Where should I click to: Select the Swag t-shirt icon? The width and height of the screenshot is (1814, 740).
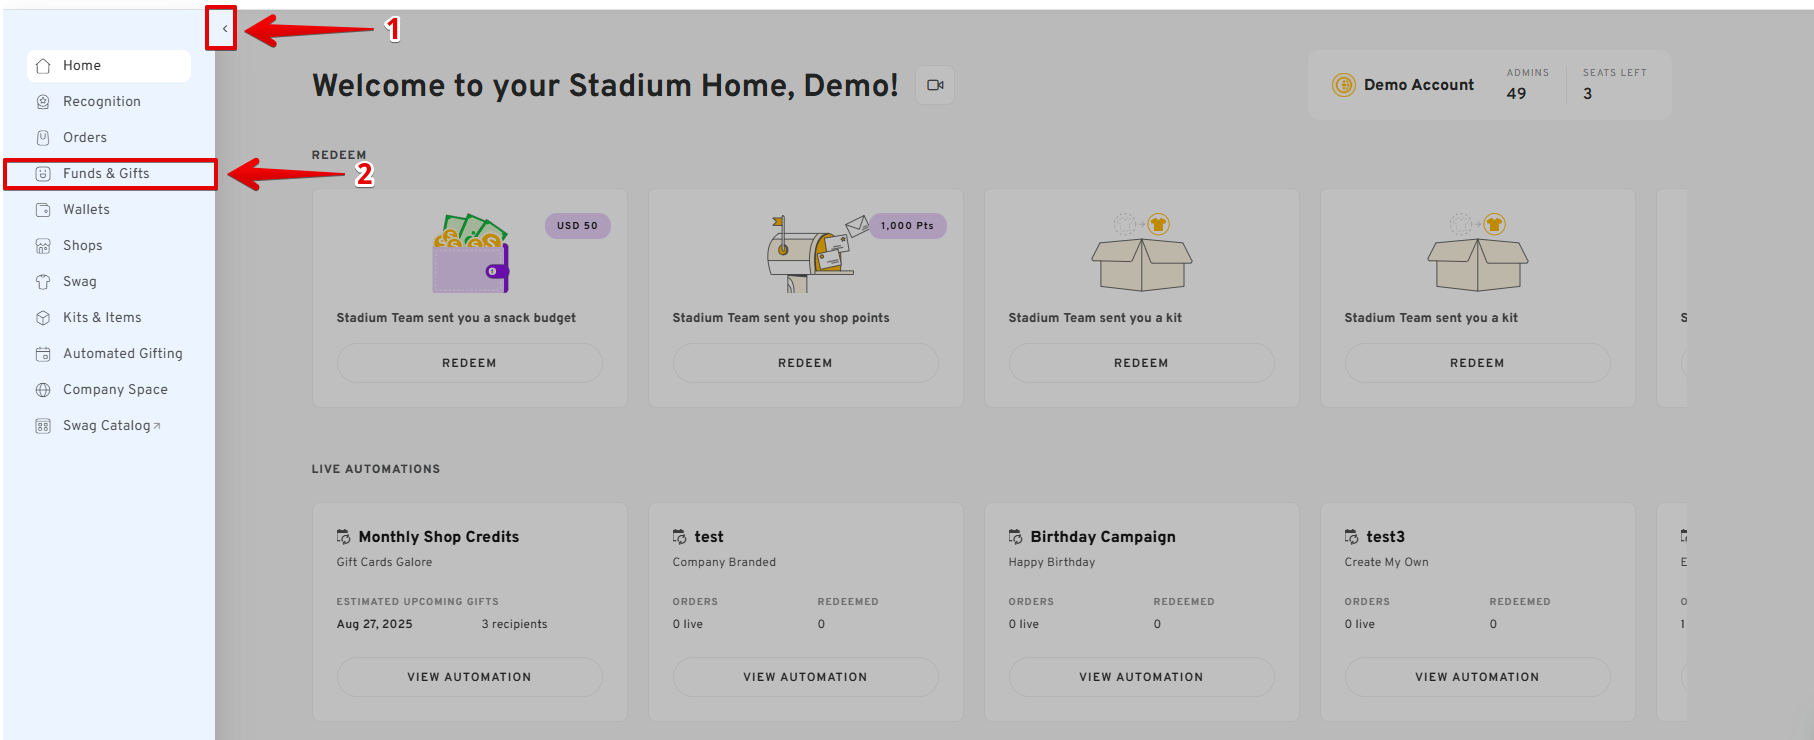[43, 282]
